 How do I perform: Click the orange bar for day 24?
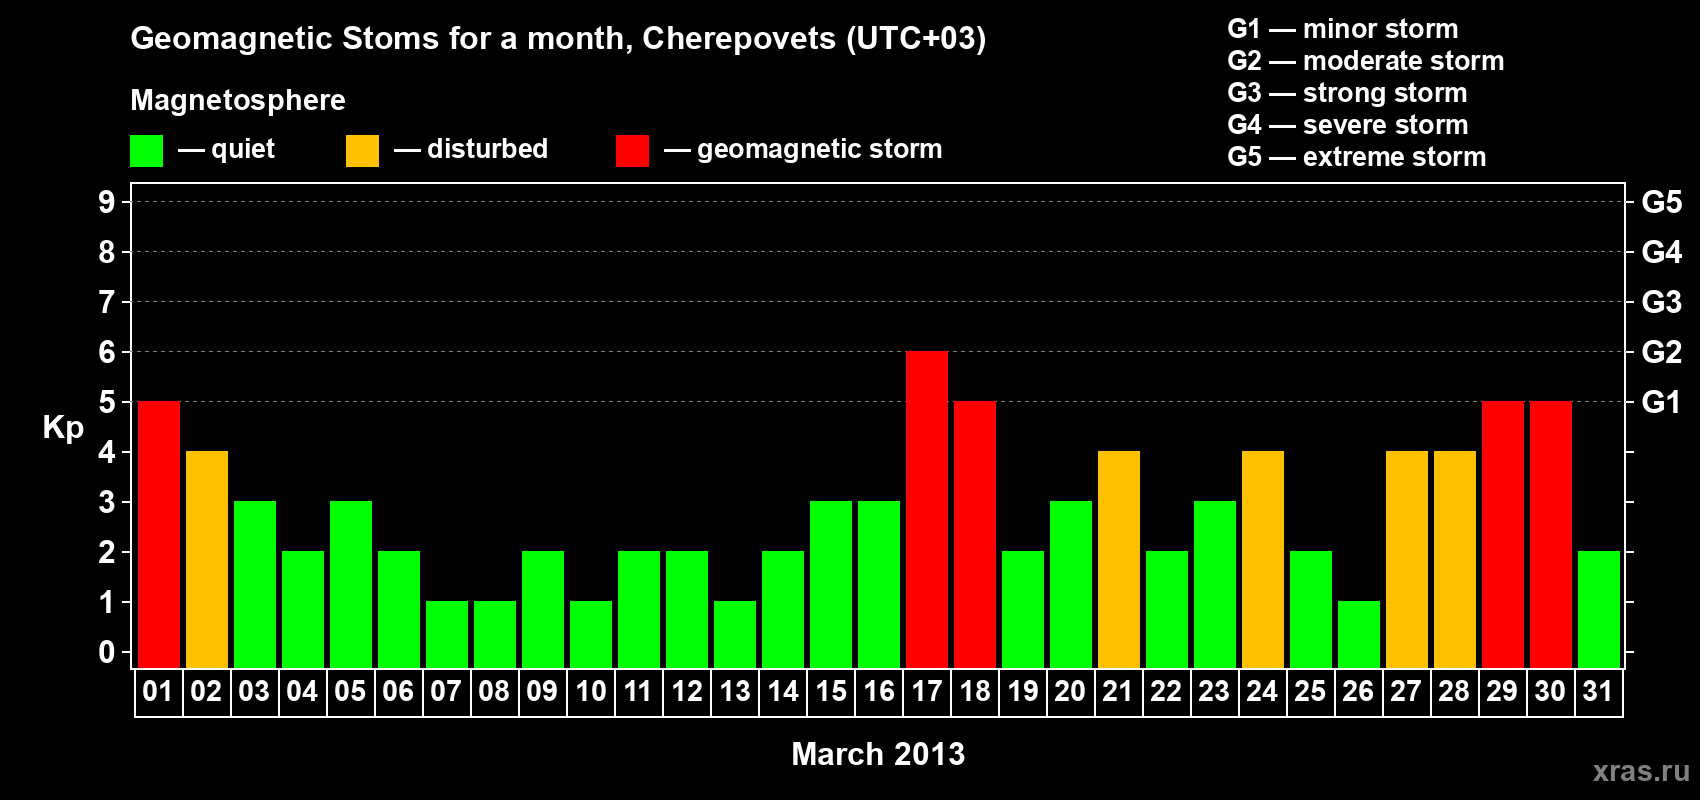point(1263,559)
